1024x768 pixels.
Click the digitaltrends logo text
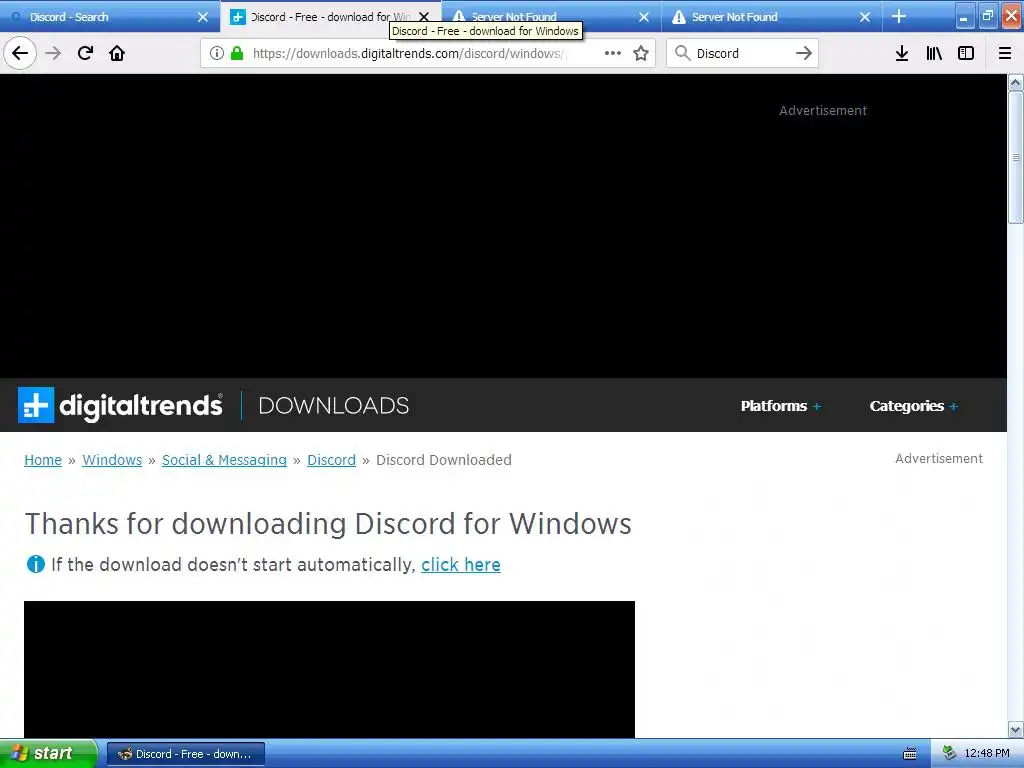pos(141,406)
